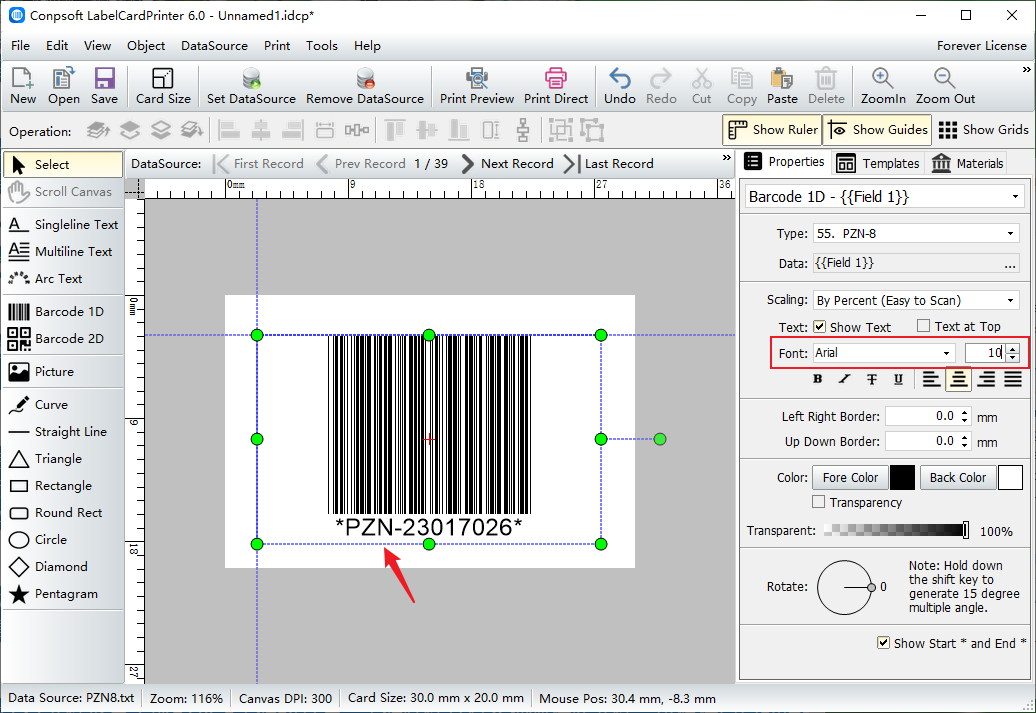Select the Curve drawing tool
The width and height of the screenshot is (1036, 713).
click(63, 405)
